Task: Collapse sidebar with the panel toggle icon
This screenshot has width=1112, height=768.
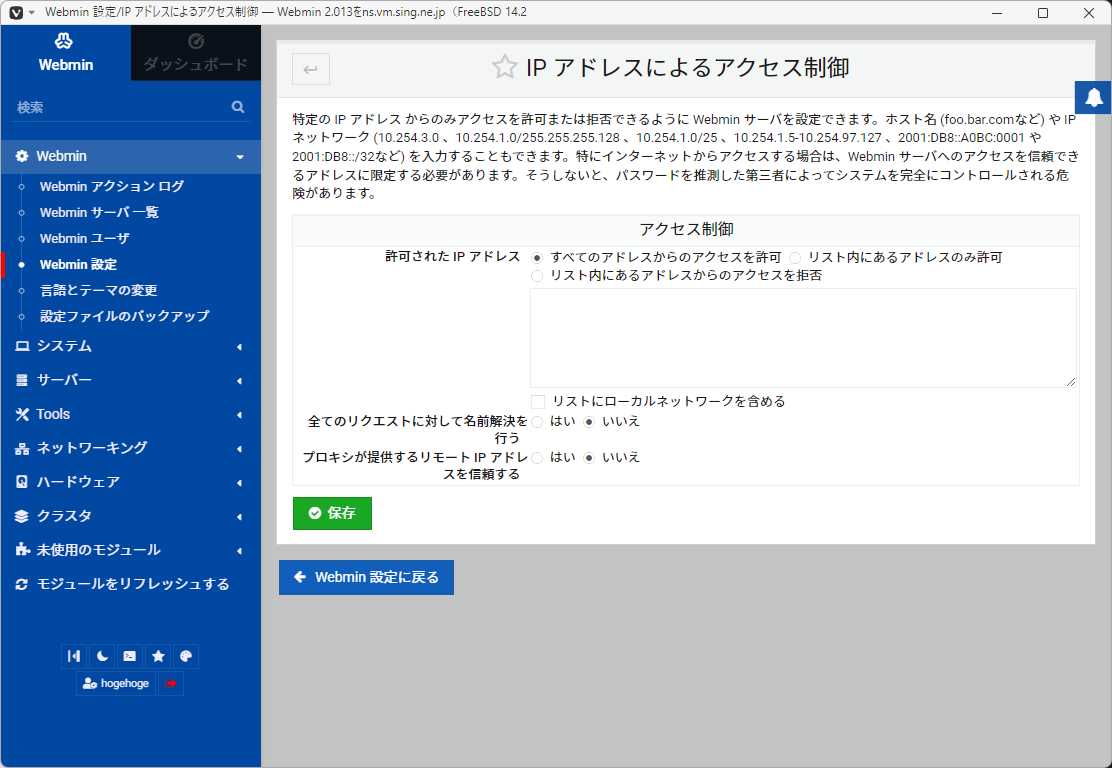Action: click(x=74, y=657)
